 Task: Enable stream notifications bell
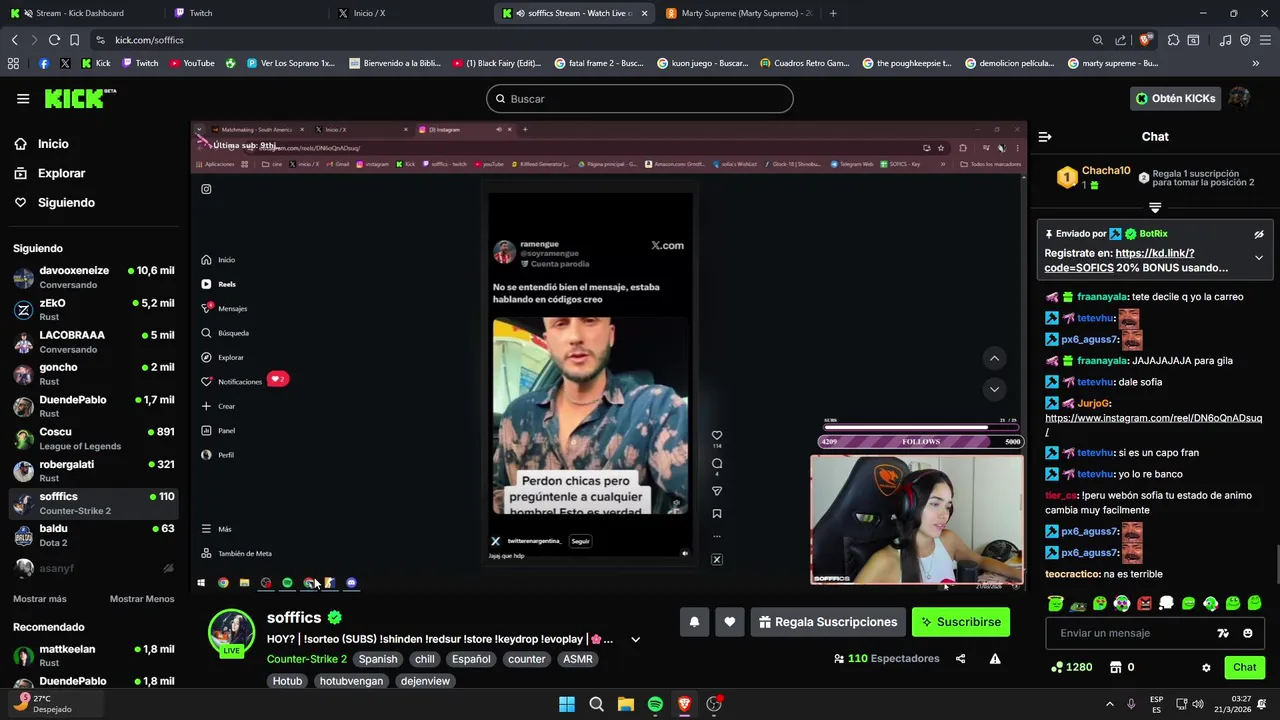694,622
